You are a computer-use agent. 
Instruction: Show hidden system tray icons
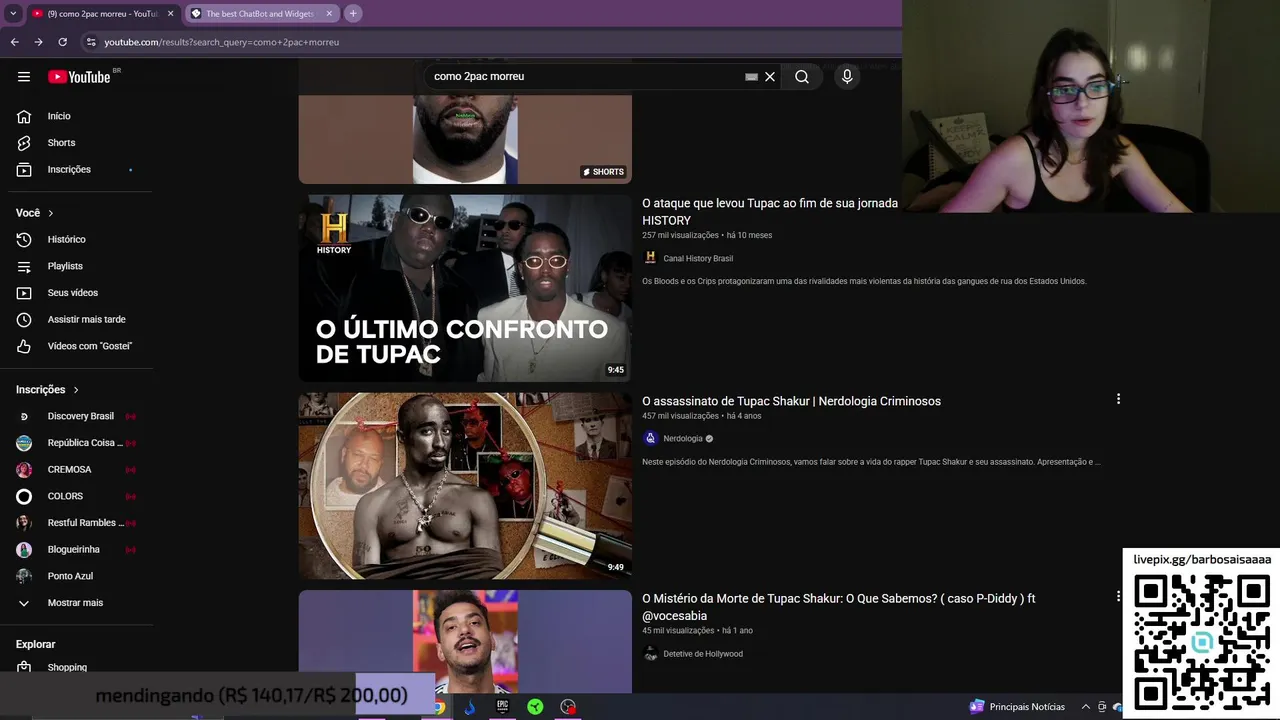point(1086,707)
